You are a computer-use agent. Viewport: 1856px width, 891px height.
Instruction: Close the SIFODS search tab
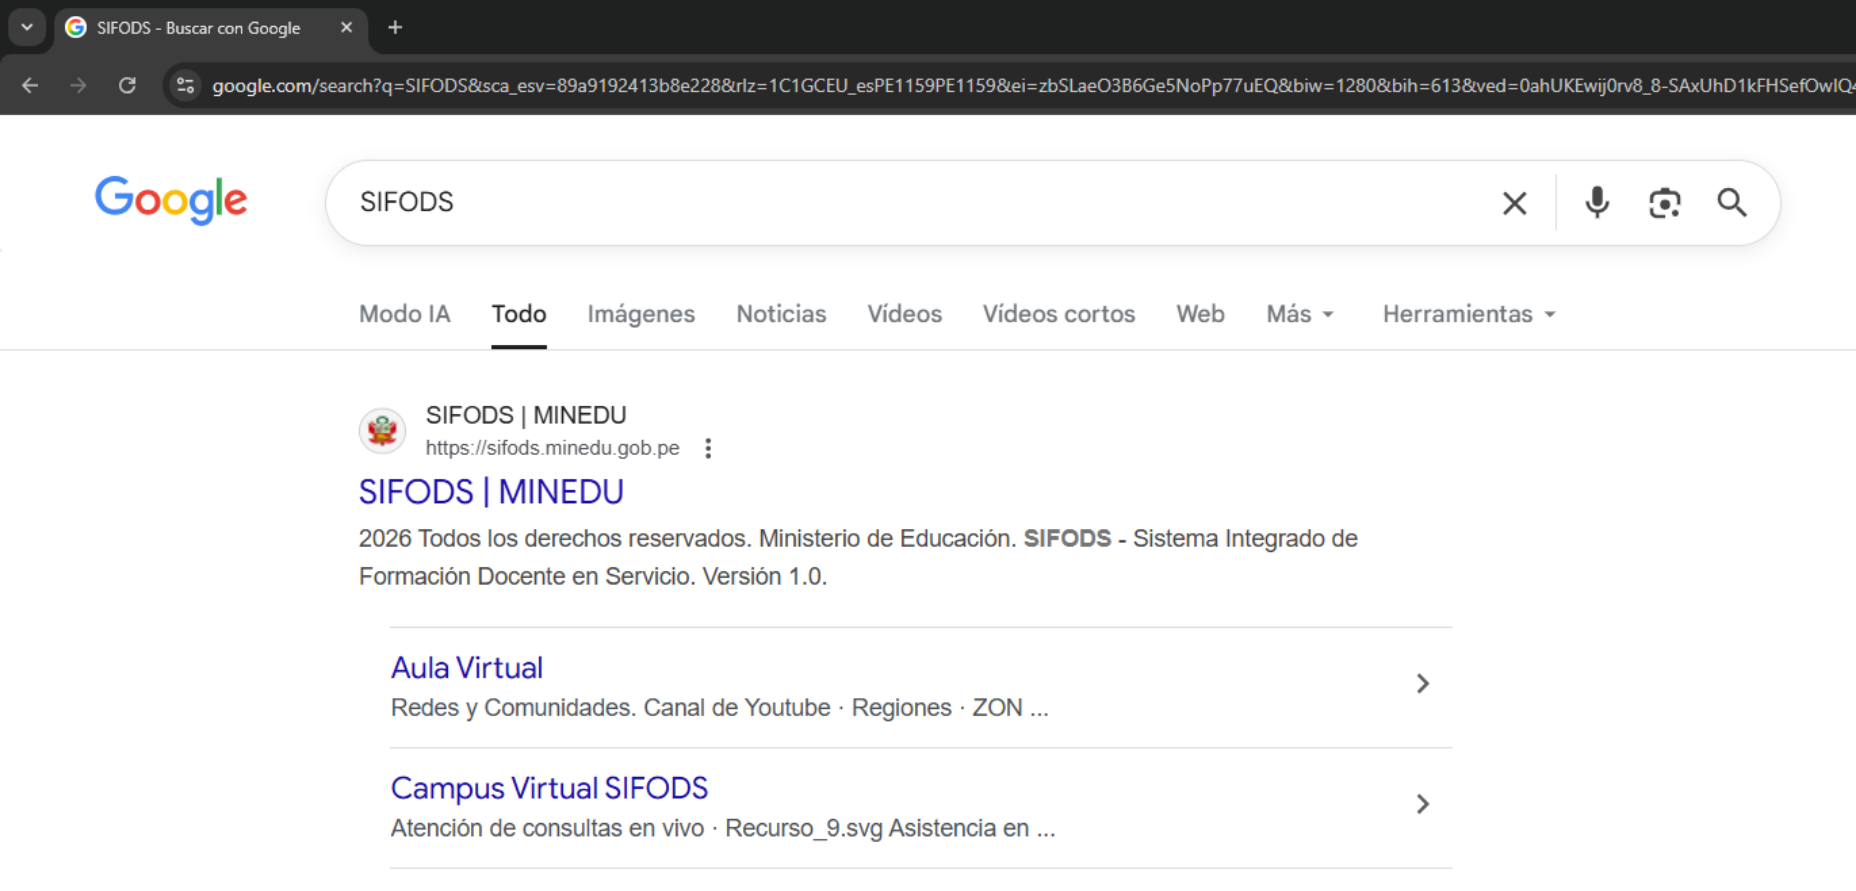point(346,28)
